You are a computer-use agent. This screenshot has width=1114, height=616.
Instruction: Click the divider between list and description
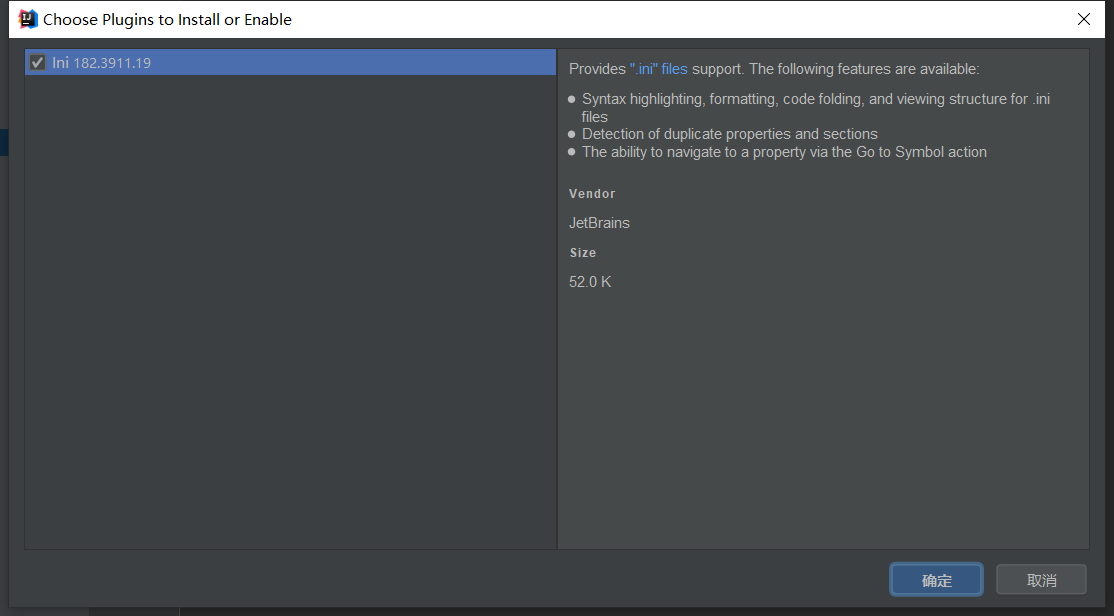(557, 300)
